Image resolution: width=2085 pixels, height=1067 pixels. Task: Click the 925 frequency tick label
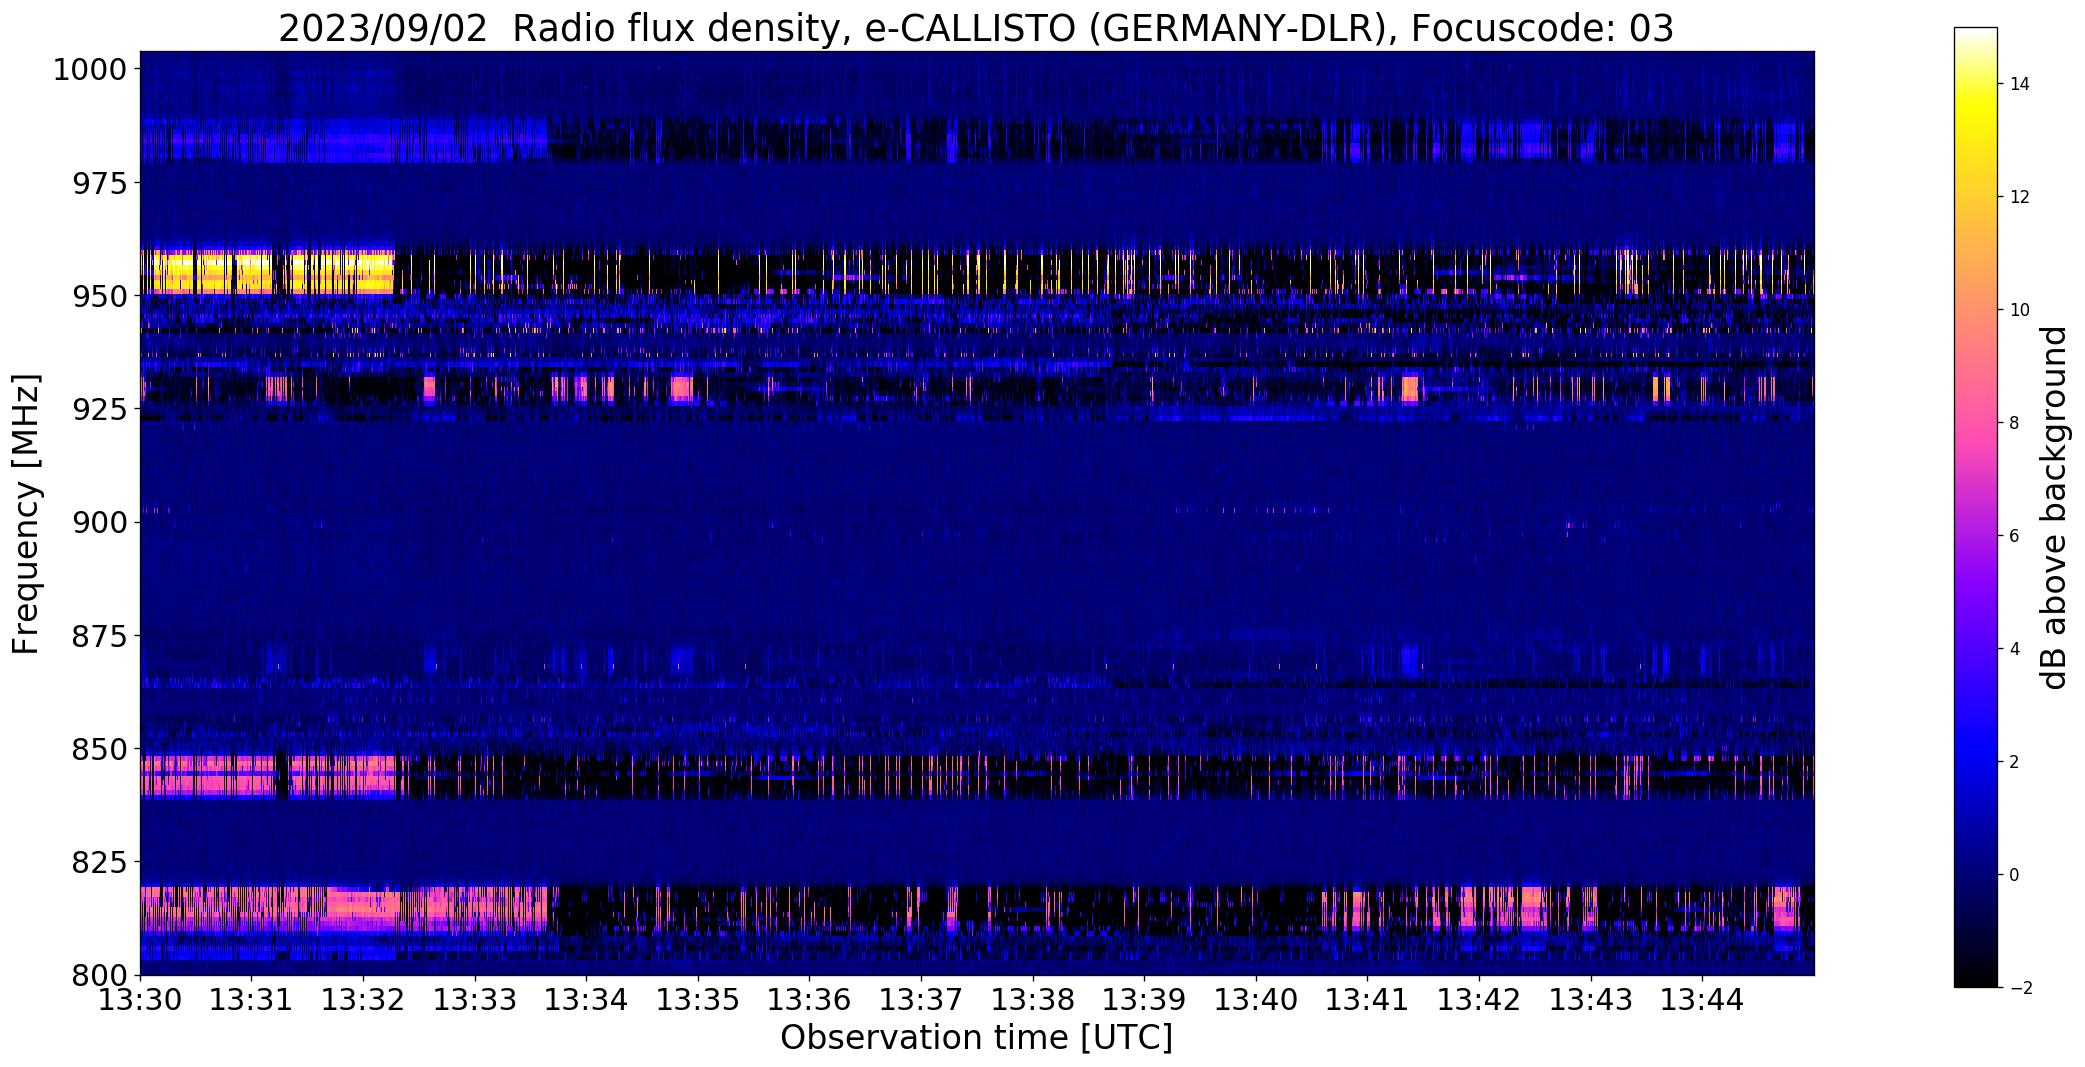click(100, 410)
